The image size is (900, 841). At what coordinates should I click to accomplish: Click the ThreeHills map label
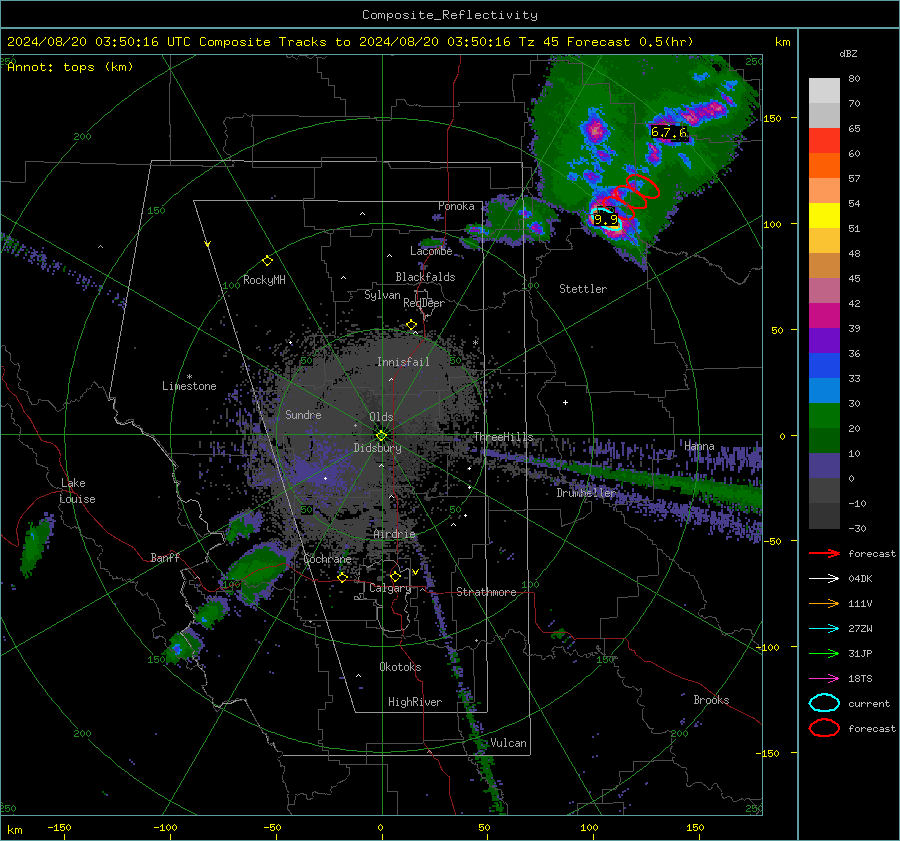click(503, 437)
